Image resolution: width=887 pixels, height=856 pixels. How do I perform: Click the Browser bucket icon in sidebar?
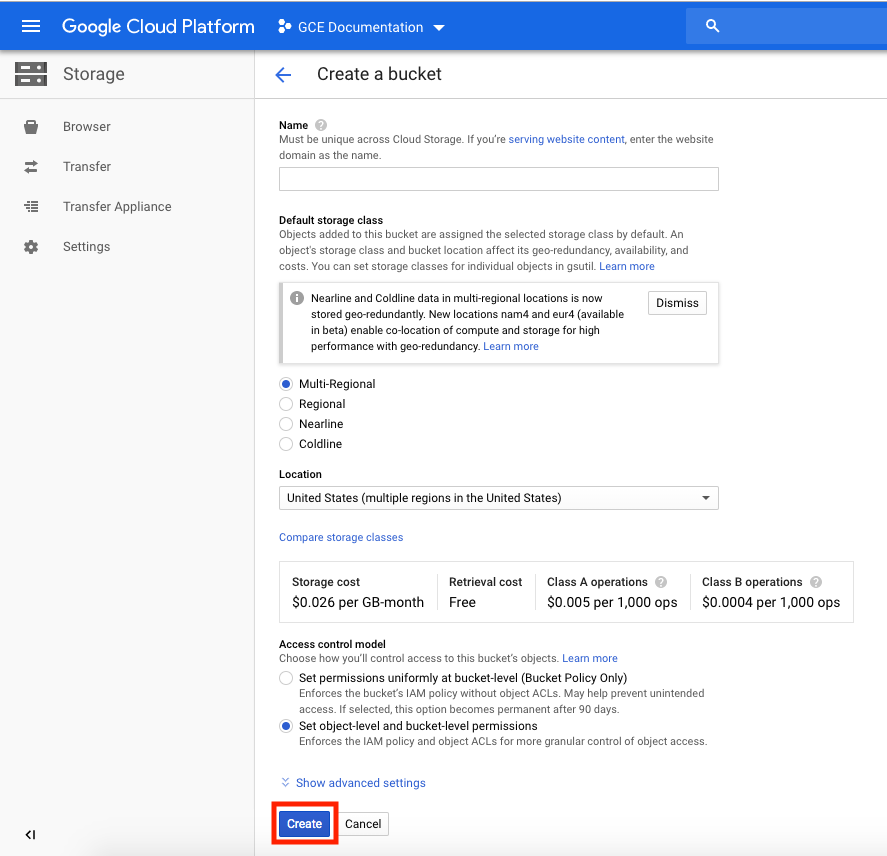(x=31, y=127)
